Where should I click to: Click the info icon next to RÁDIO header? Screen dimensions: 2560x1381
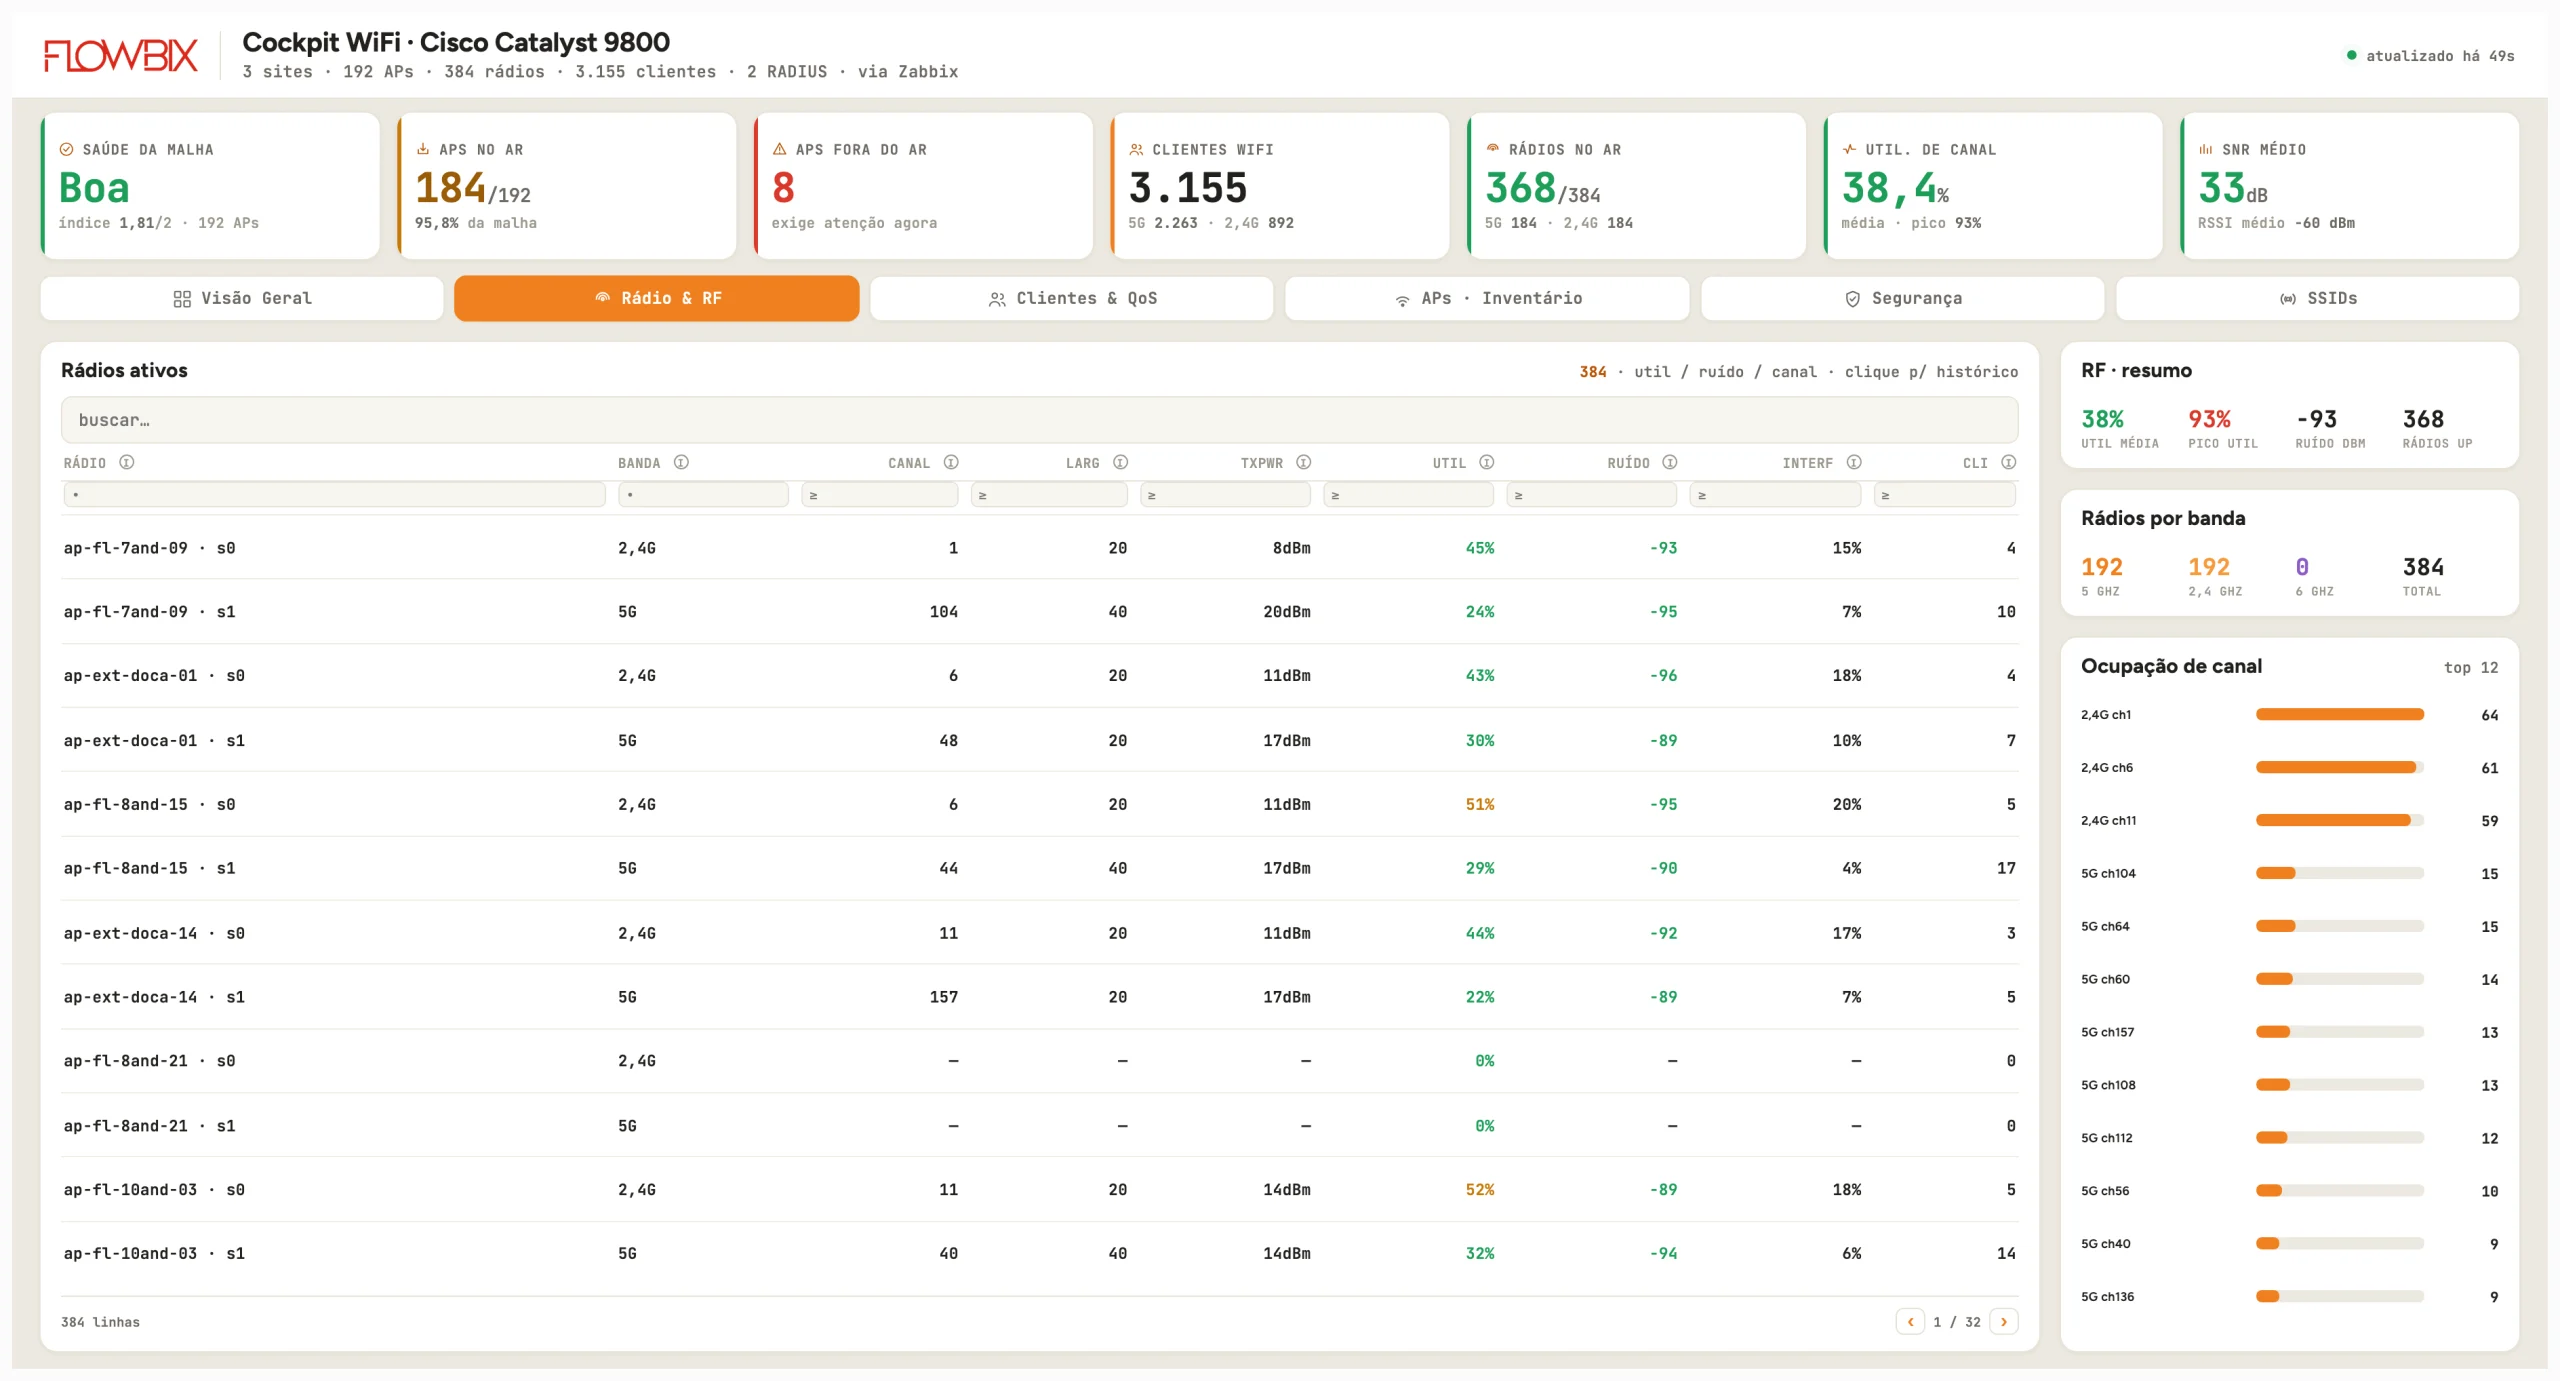coord(127,462)
